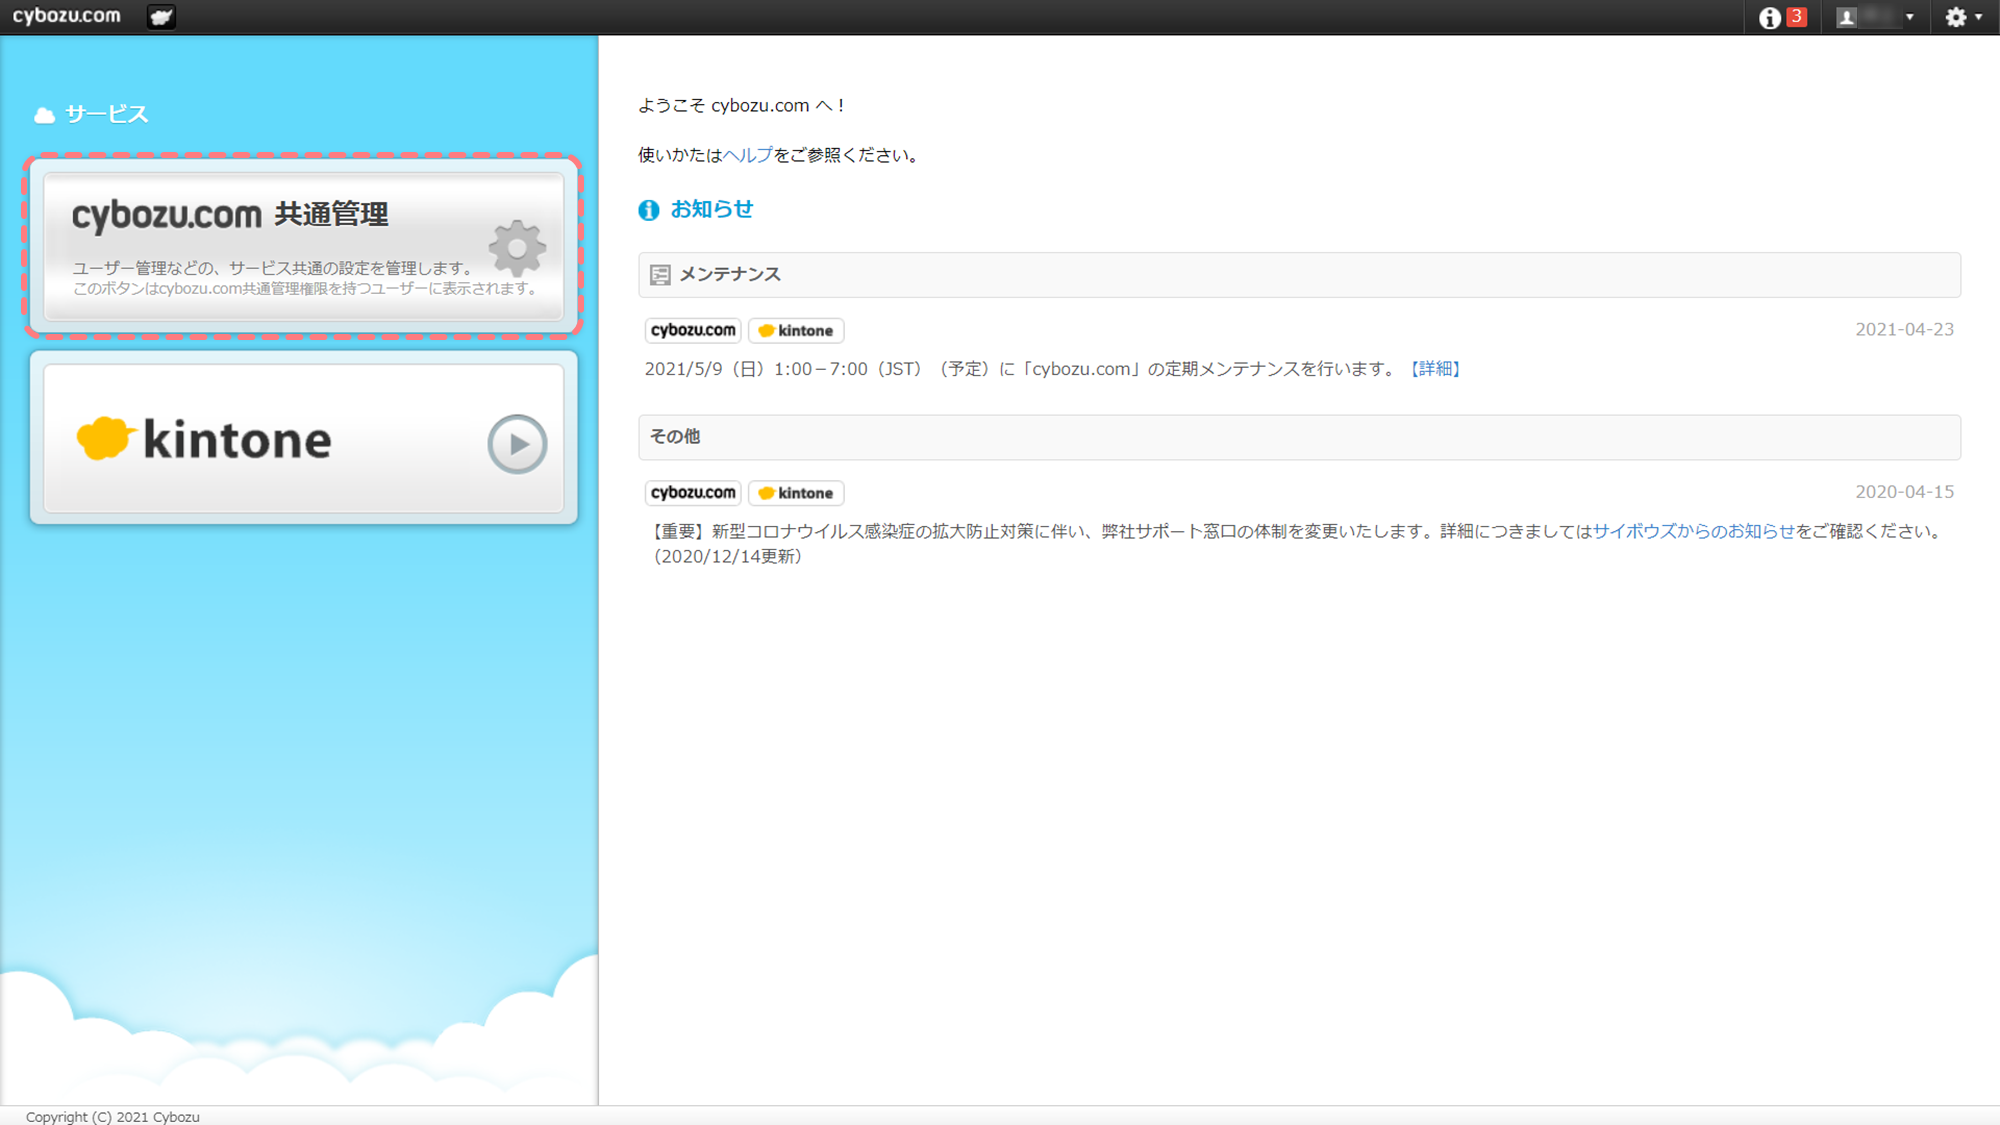
Task: Click the (2020/12/14更新) text
Action: pos(728,557)
